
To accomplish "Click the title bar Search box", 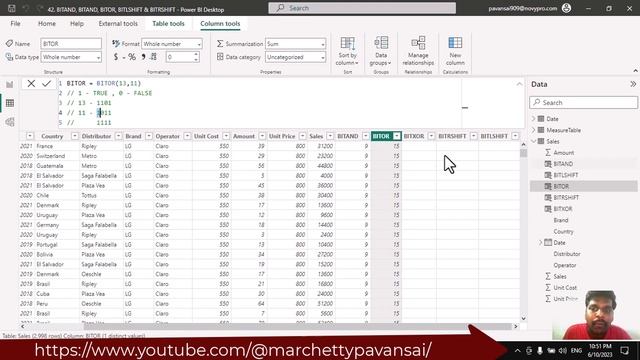I will (x=362, y=8).
